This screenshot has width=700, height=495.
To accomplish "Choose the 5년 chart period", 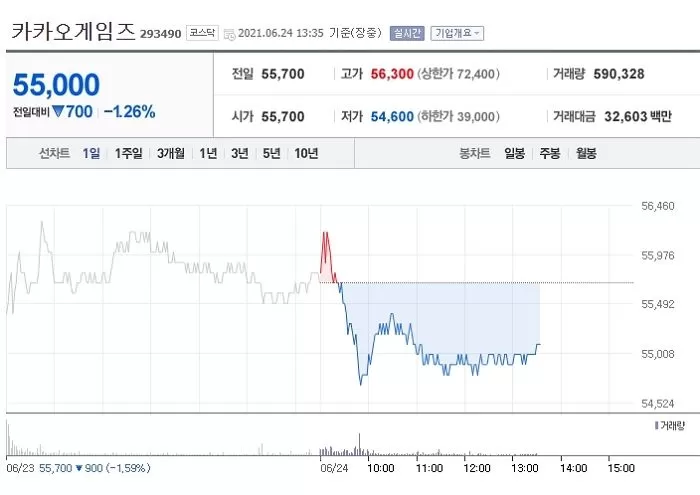I will 271,153.
